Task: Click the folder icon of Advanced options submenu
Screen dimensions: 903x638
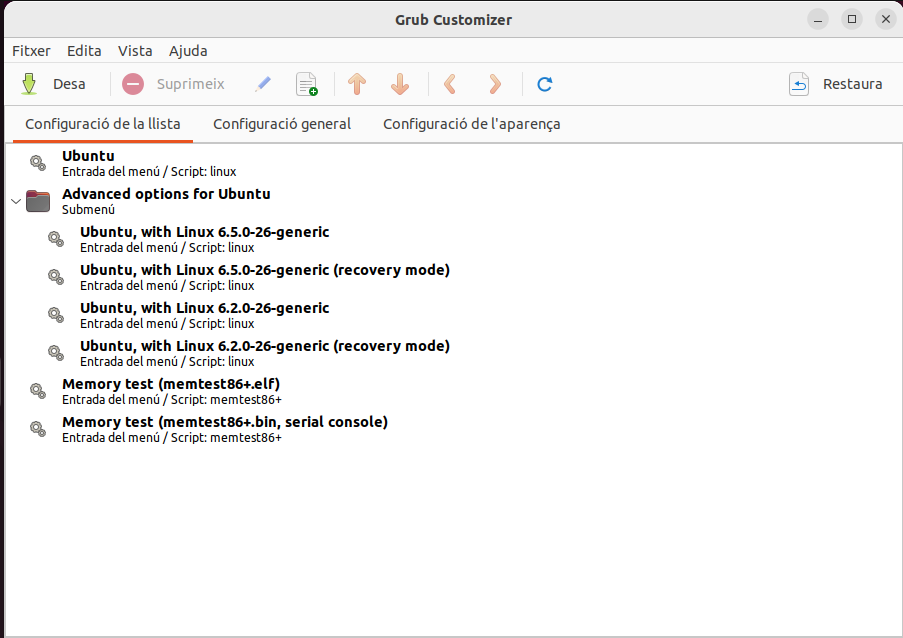Action: coord(38,201)
